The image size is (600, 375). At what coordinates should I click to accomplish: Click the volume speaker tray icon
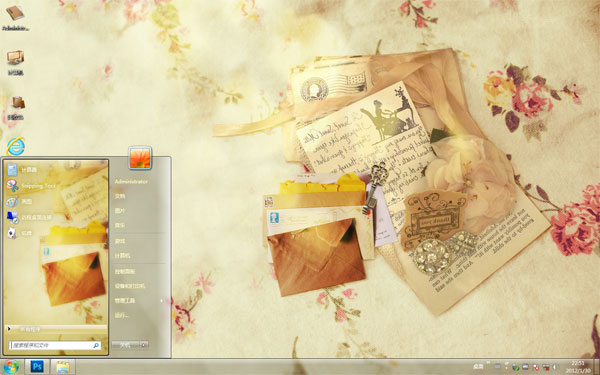coord(555,367)
